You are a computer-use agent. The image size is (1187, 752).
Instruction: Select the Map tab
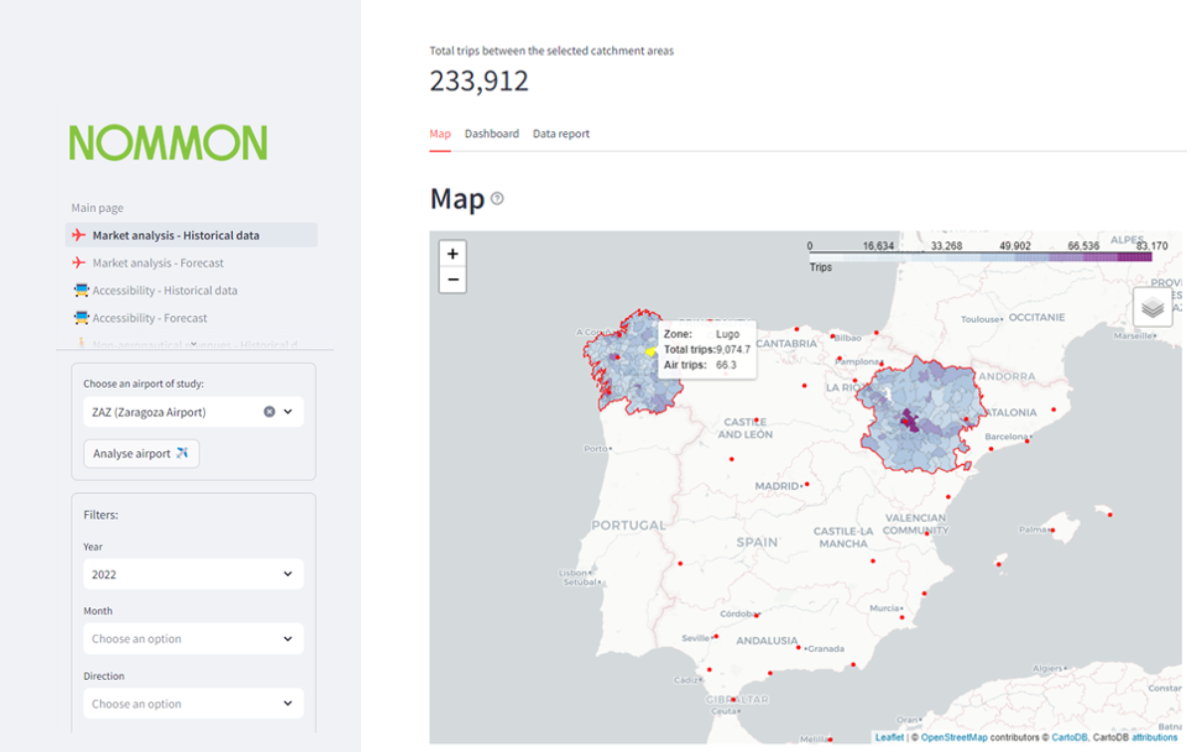(440, 134)
